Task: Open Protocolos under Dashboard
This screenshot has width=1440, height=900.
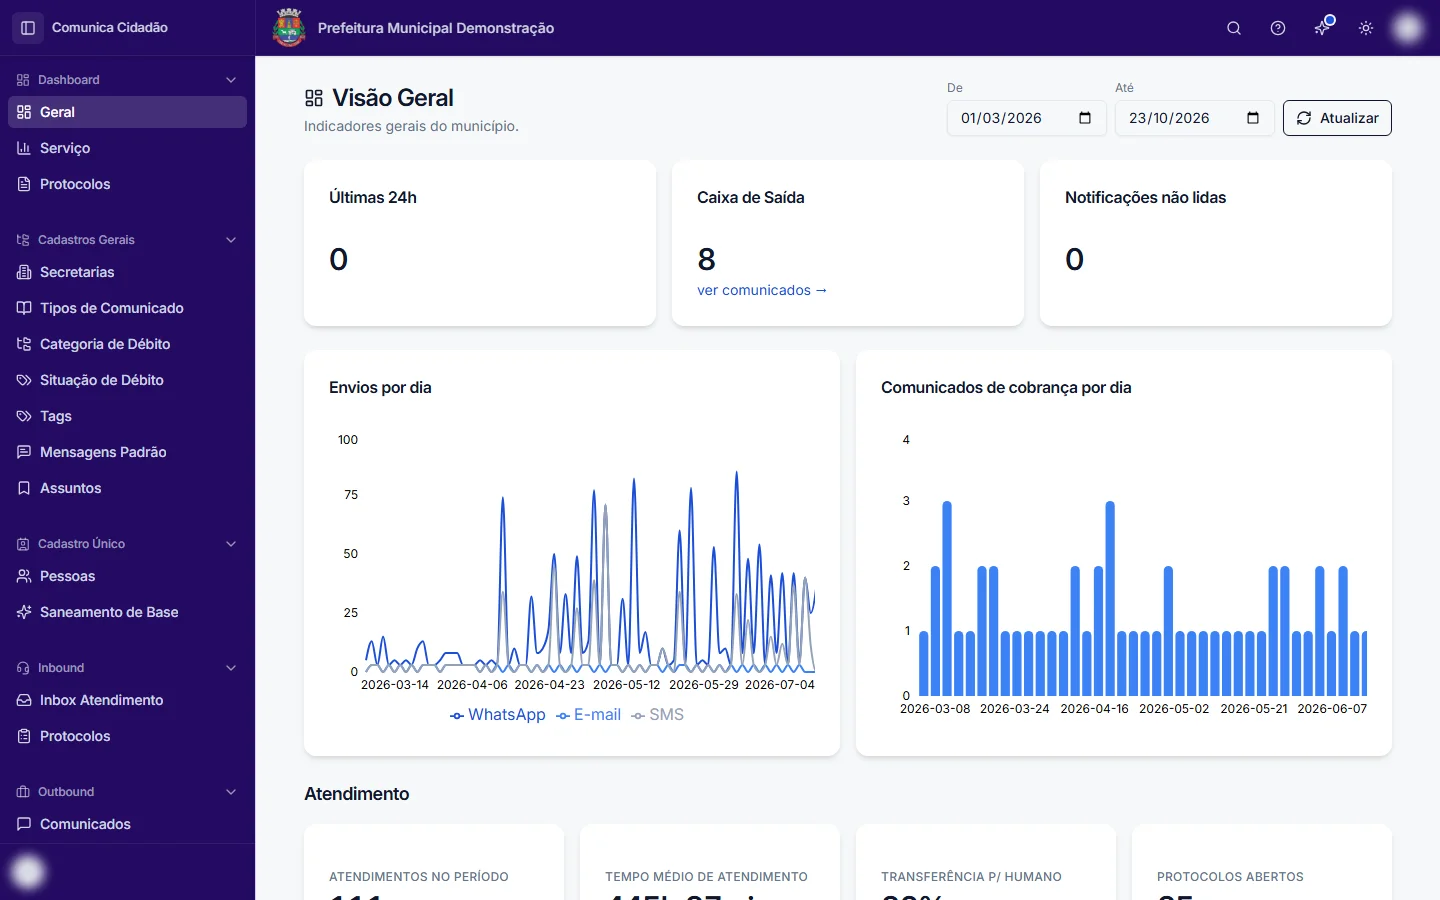Action: [127, 184]
